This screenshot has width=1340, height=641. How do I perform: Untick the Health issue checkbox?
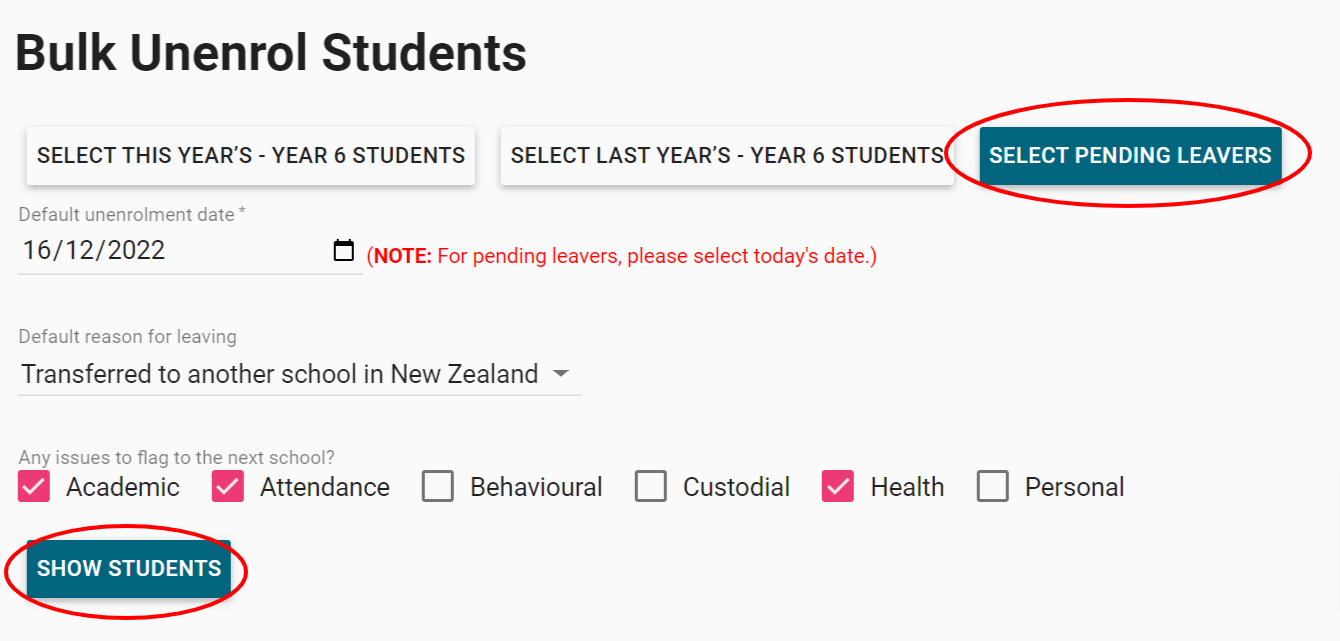[838, 487]
